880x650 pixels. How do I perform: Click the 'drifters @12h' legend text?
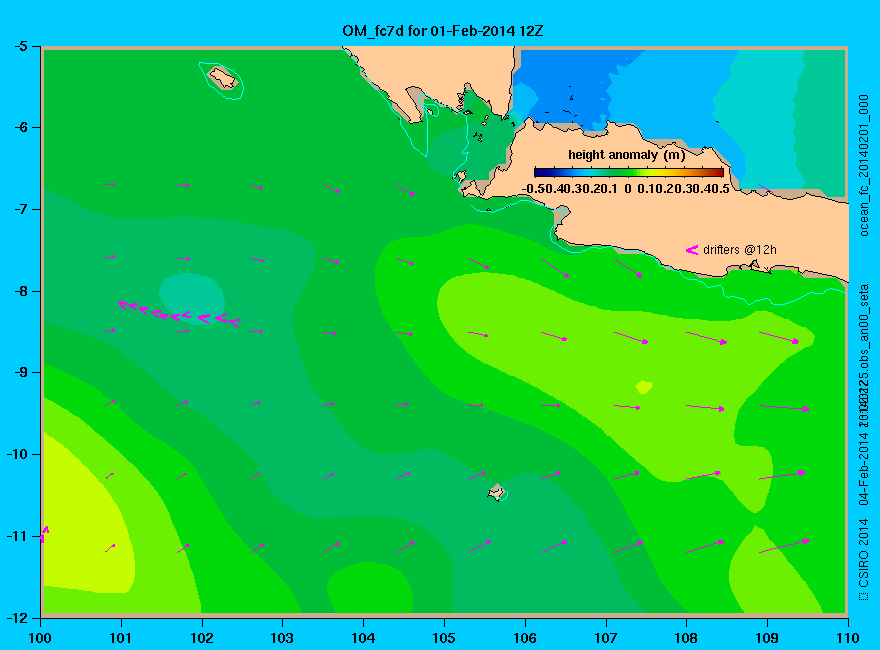tap(740, 250)
